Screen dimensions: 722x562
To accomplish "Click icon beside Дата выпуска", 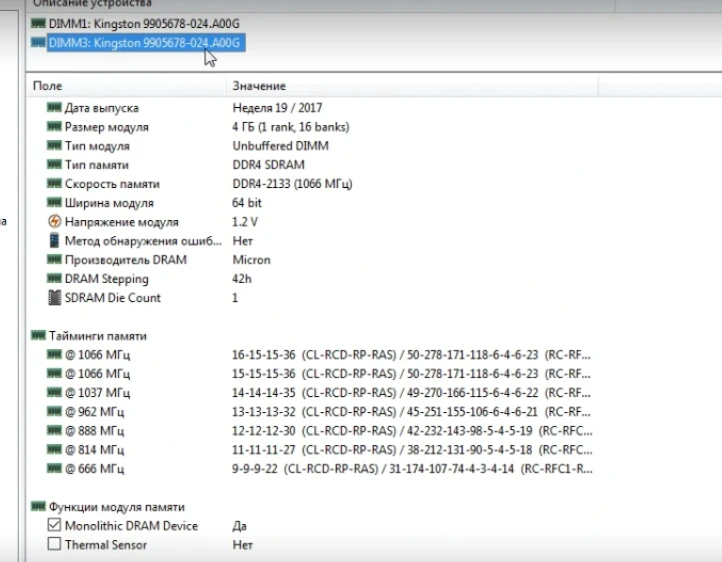I will [x=54, y=107].
